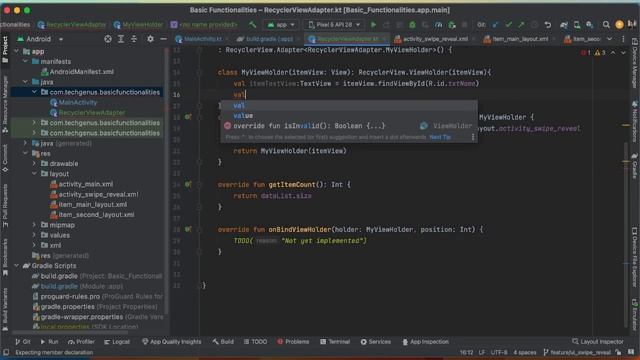
Task: Click the rollback undo arrow icon
Action: (x=548, y=24)
